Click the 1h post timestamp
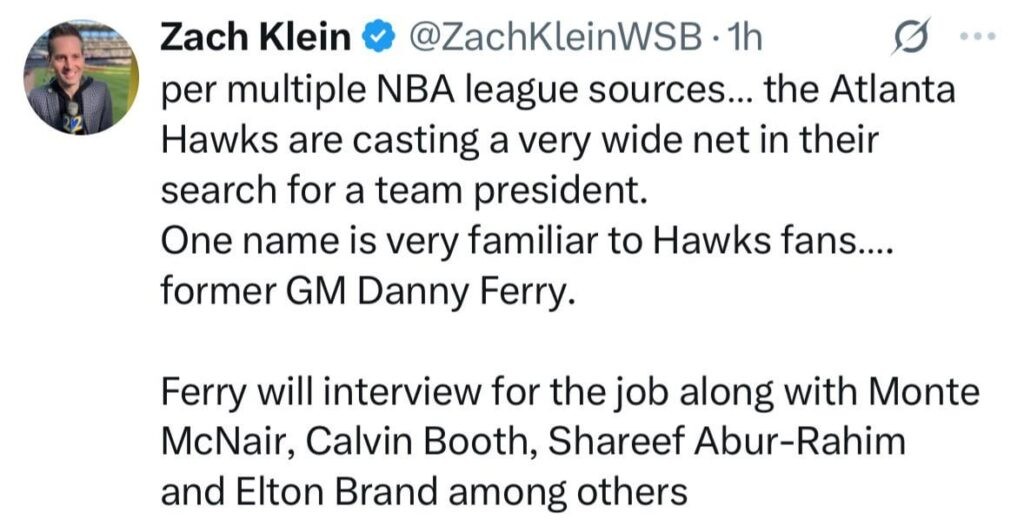Image resolution: width=1024 pixels, height=526 pixels. [x=745, y=38]
